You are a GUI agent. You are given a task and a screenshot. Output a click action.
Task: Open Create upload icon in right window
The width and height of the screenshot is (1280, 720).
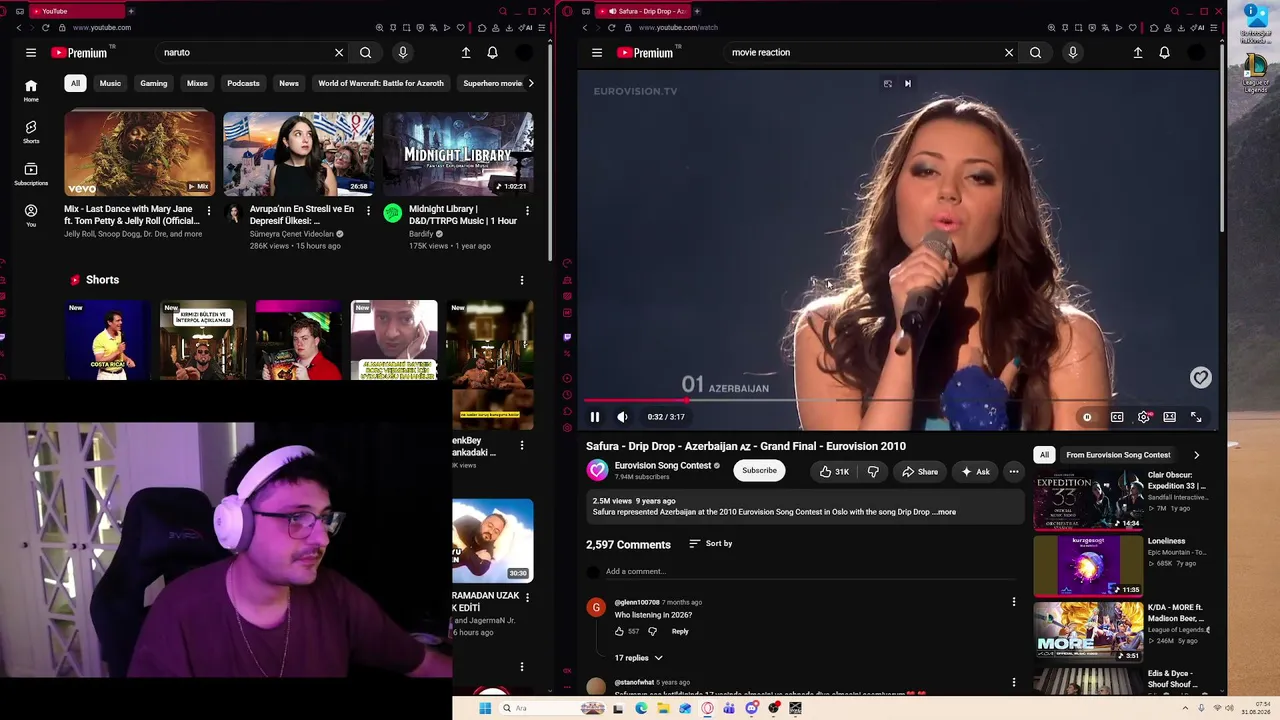click(x=1138, y=53)
